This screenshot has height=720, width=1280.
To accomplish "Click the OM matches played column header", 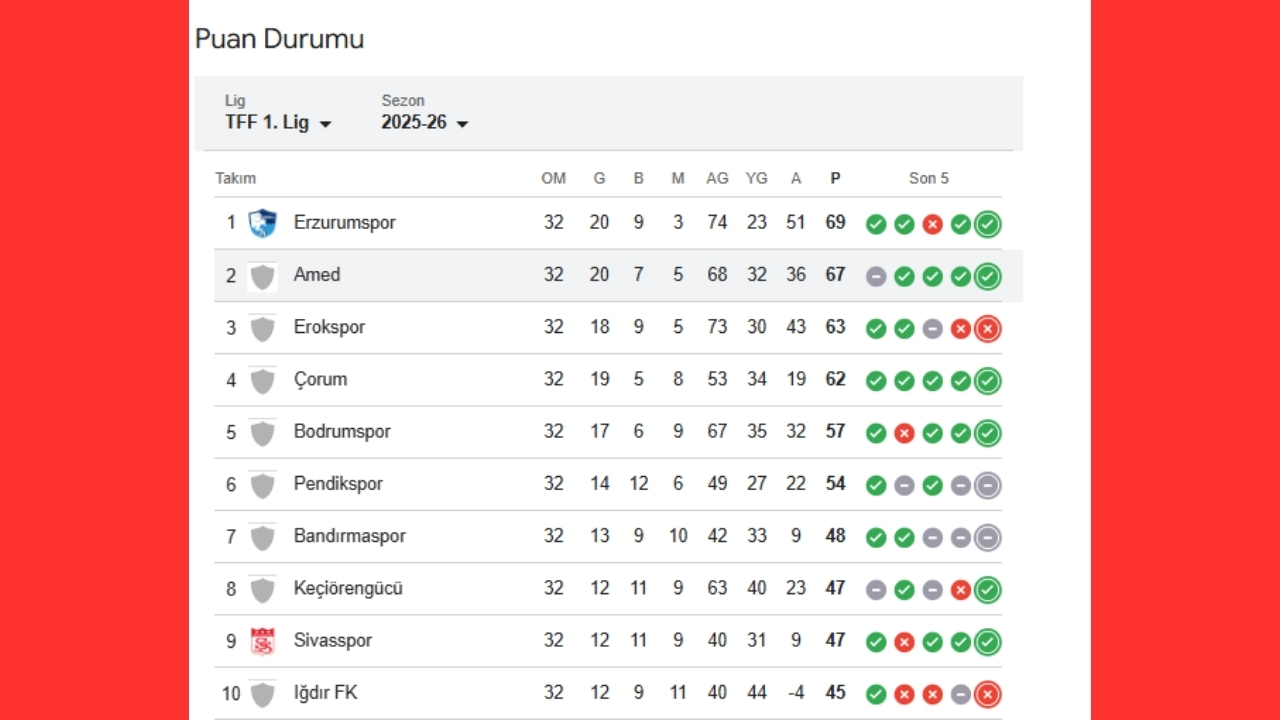I will click(553, 178).
